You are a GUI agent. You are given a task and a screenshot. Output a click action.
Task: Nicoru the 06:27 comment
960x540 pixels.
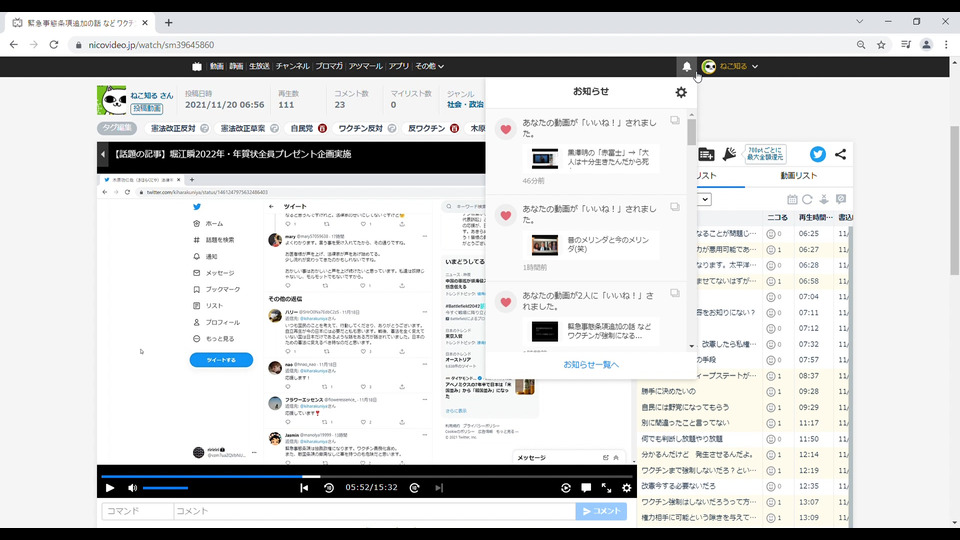click(771, 250)
